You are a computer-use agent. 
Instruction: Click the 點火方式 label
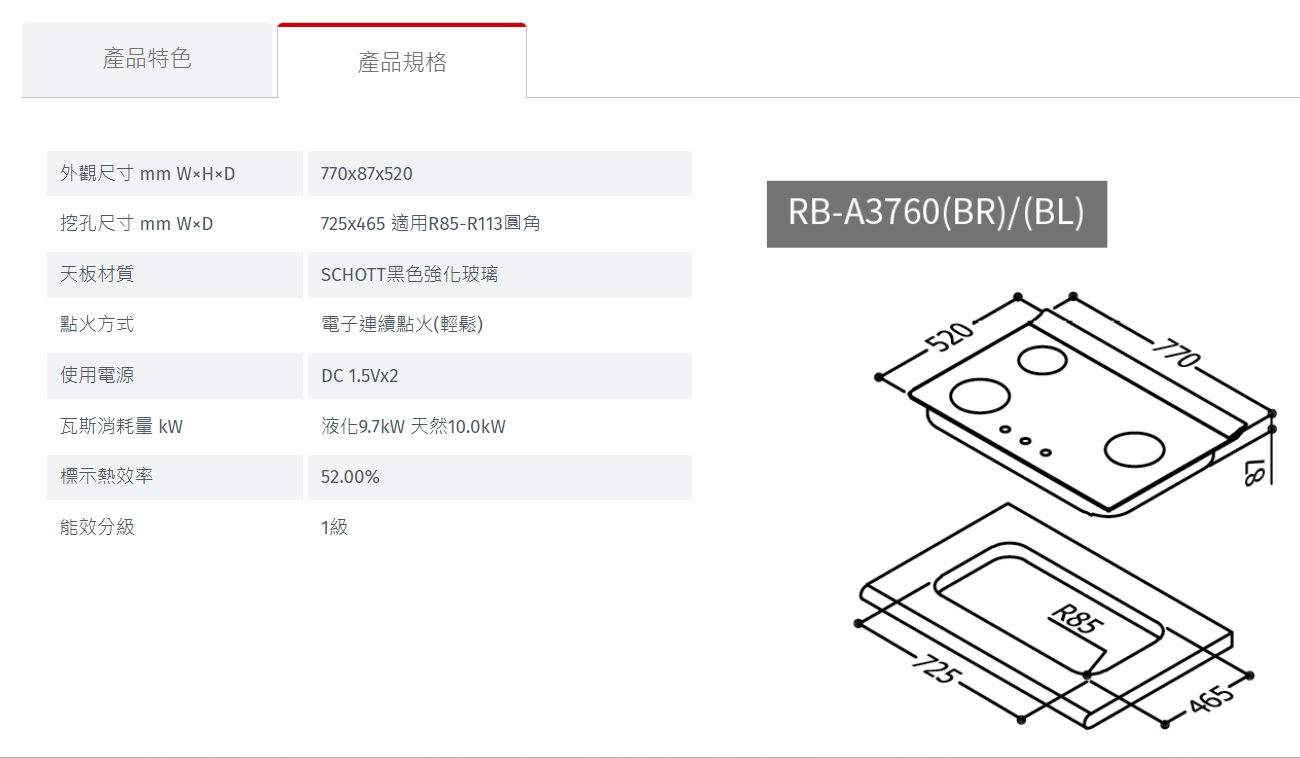[97, 324]
